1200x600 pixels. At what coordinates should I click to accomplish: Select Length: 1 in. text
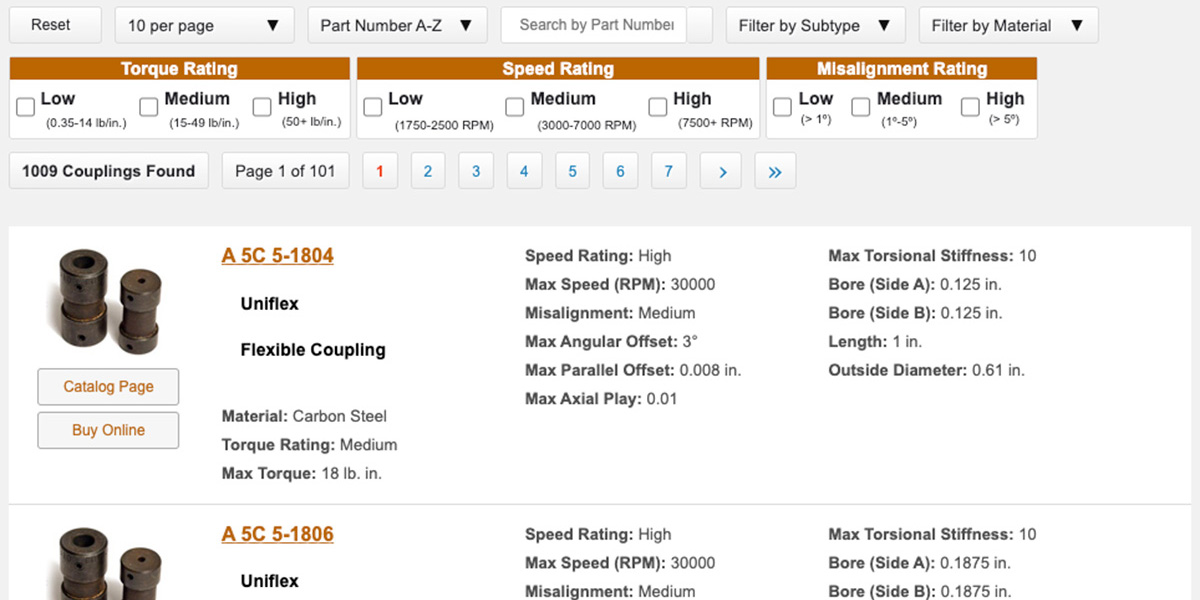click(875, 341)
